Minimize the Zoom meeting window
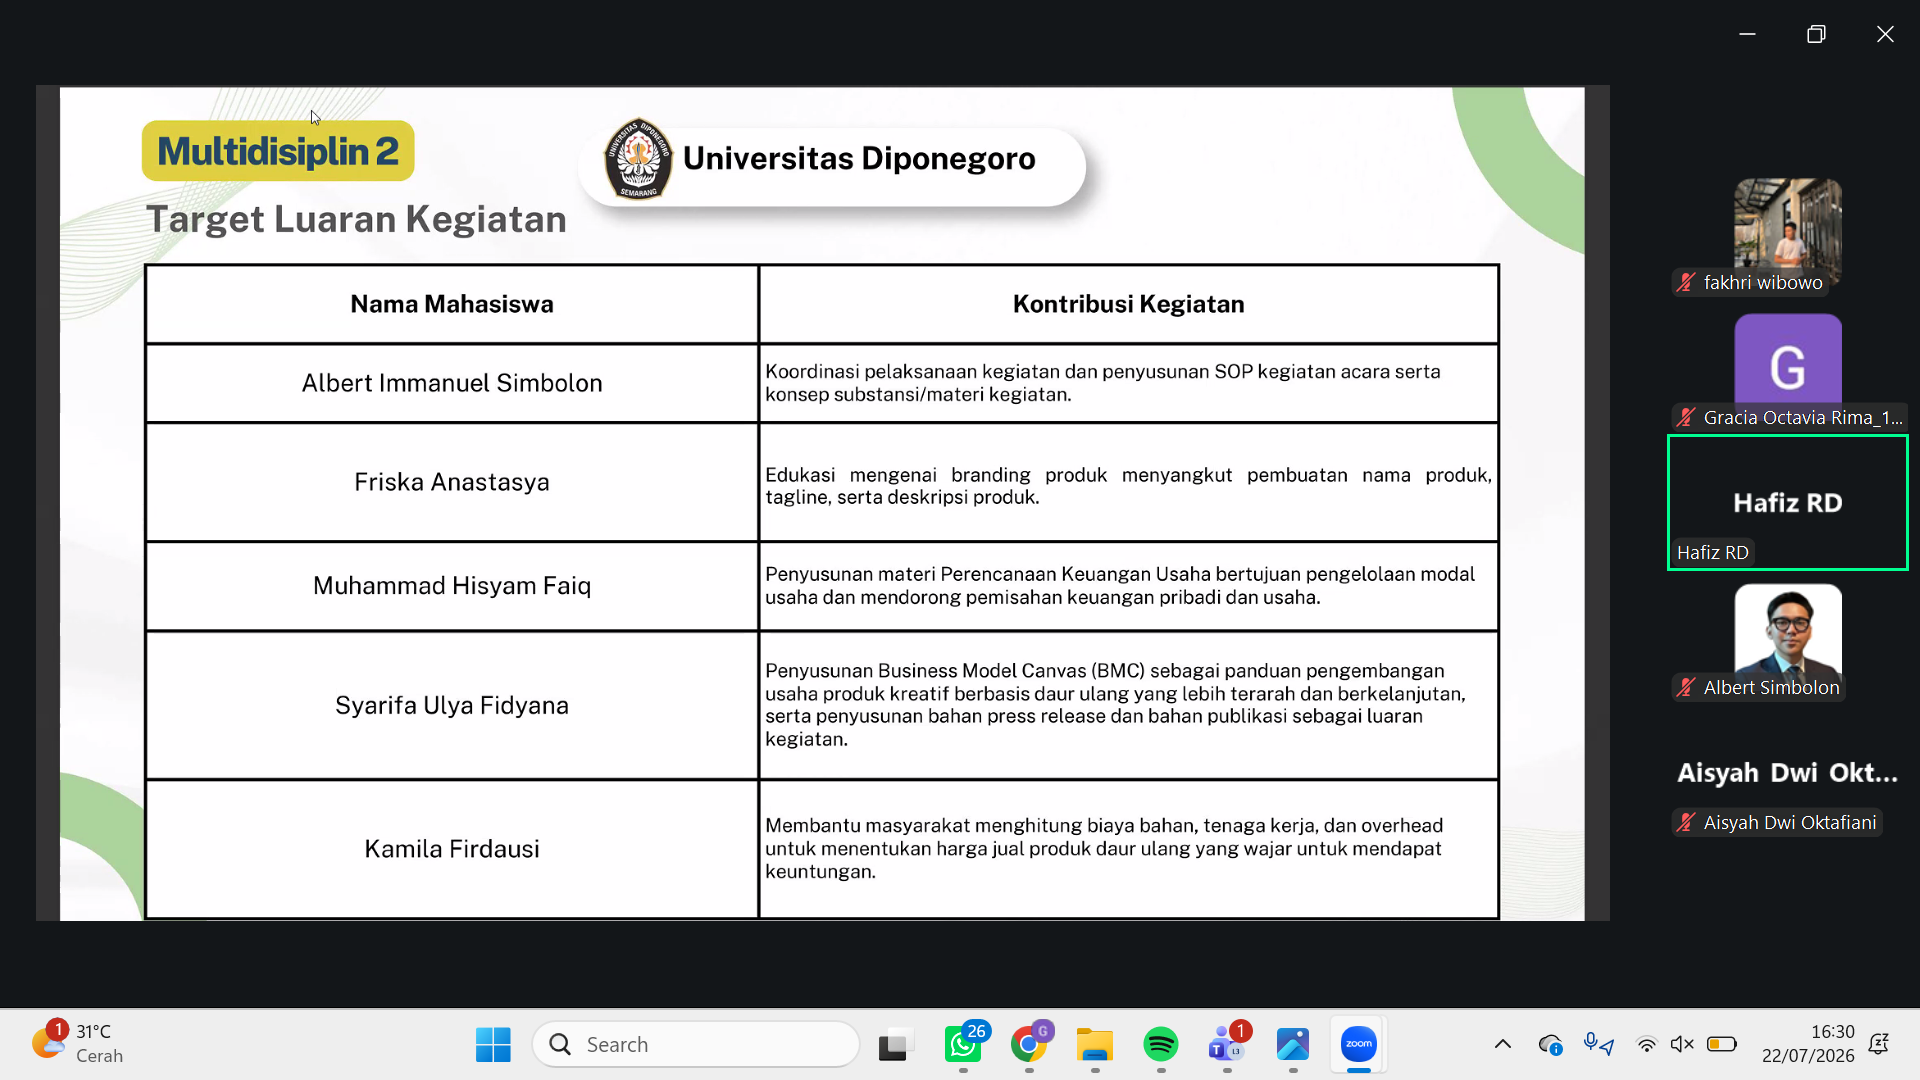Screen dimensions: 1920x1080 pyautogui.click(x=1747, y=34)
